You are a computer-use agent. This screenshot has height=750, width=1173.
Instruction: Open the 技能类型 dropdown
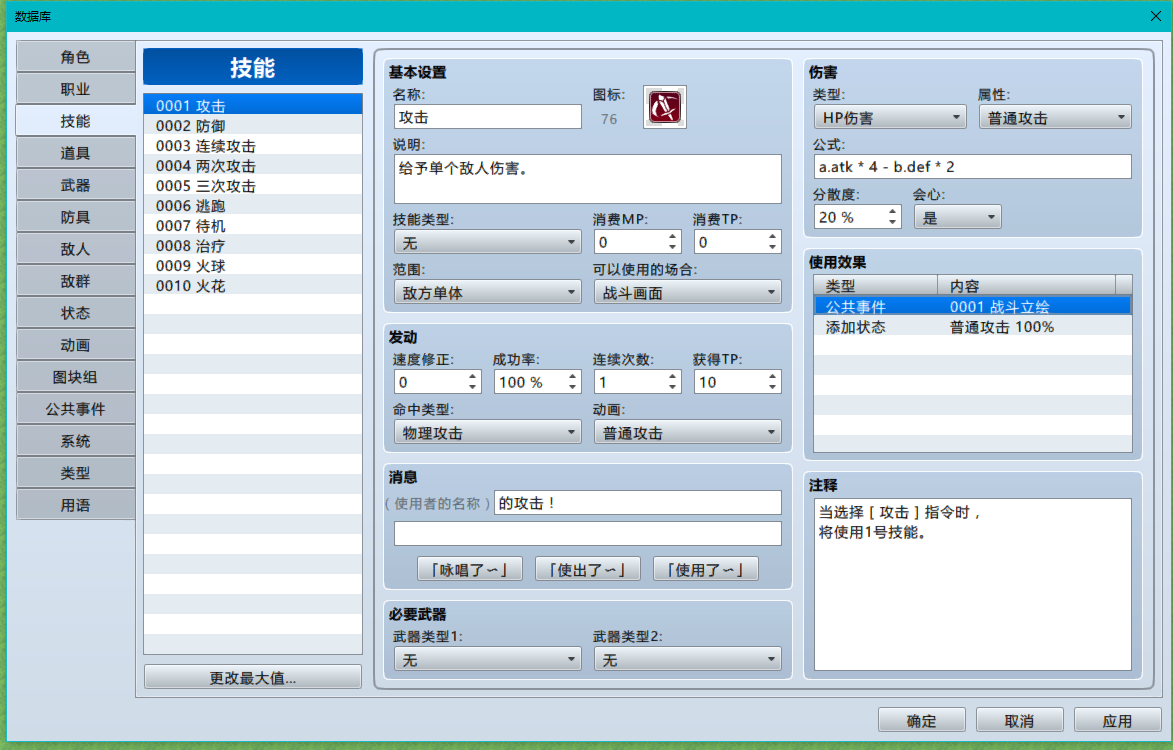pyautogui.click(x=488, y=242)
